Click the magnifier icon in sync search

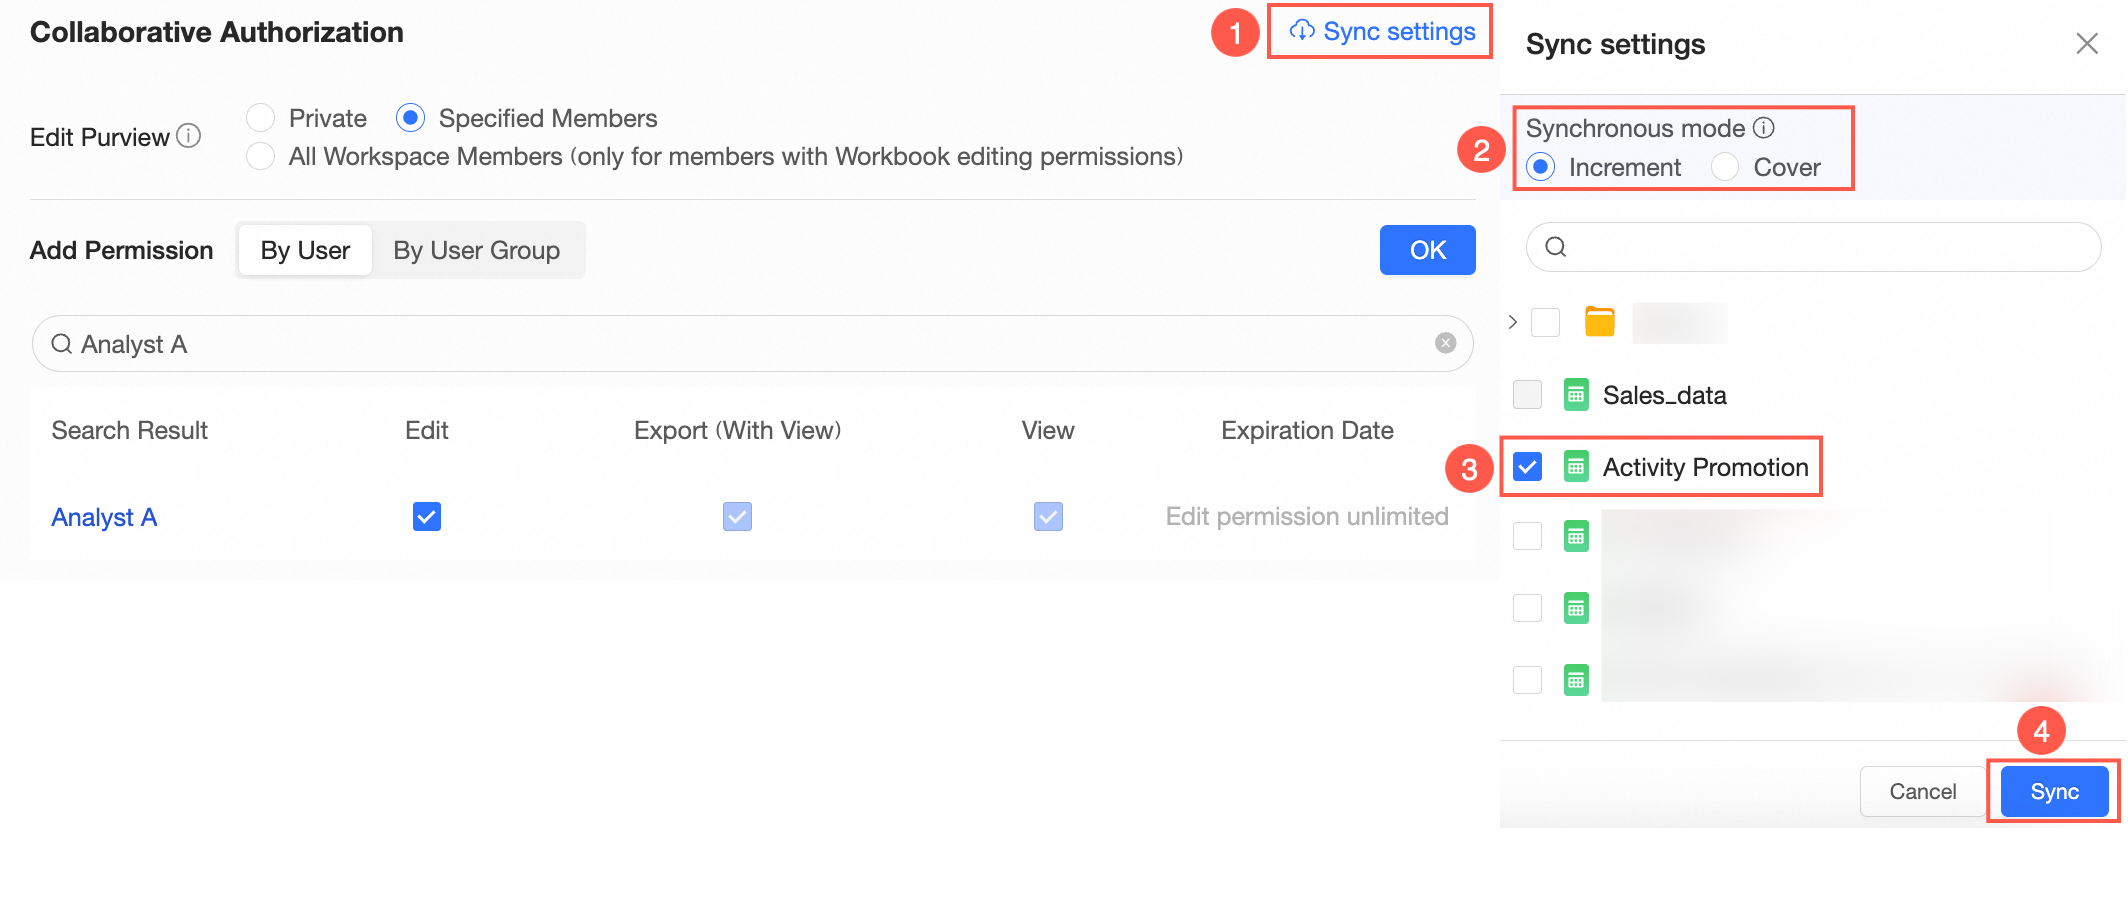(1556, 247)
